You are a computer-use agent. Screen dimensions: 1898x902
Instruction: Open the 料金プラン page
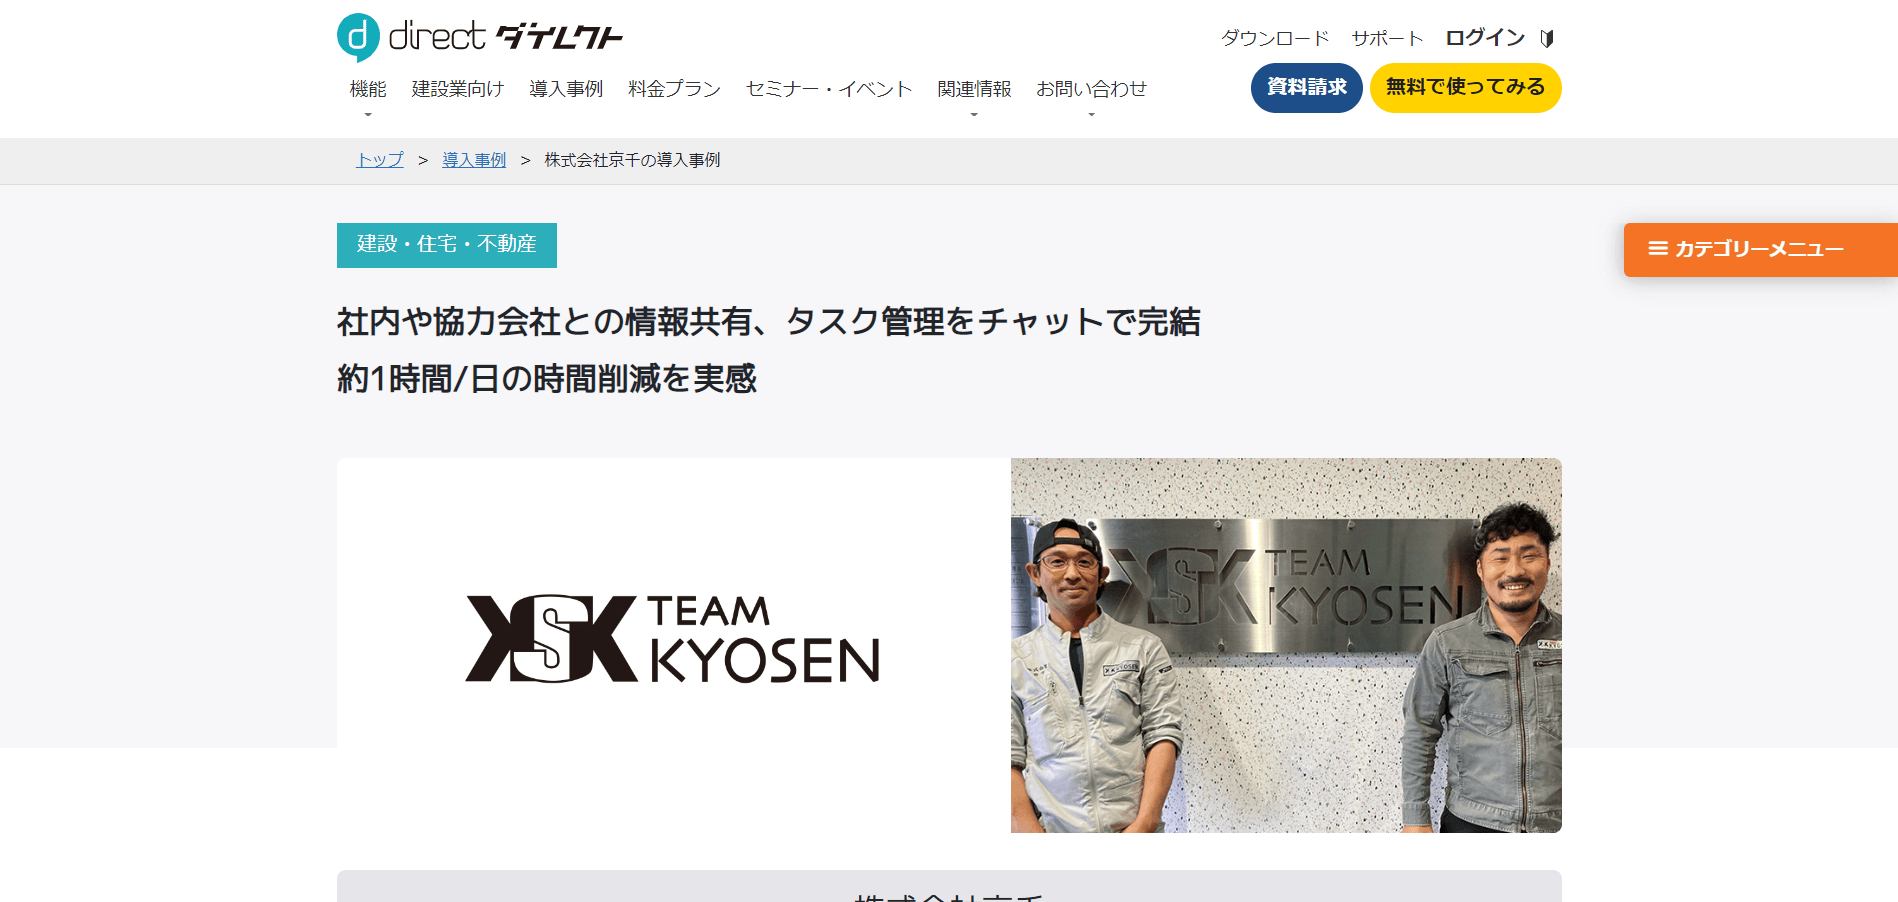tap(674, 89)
